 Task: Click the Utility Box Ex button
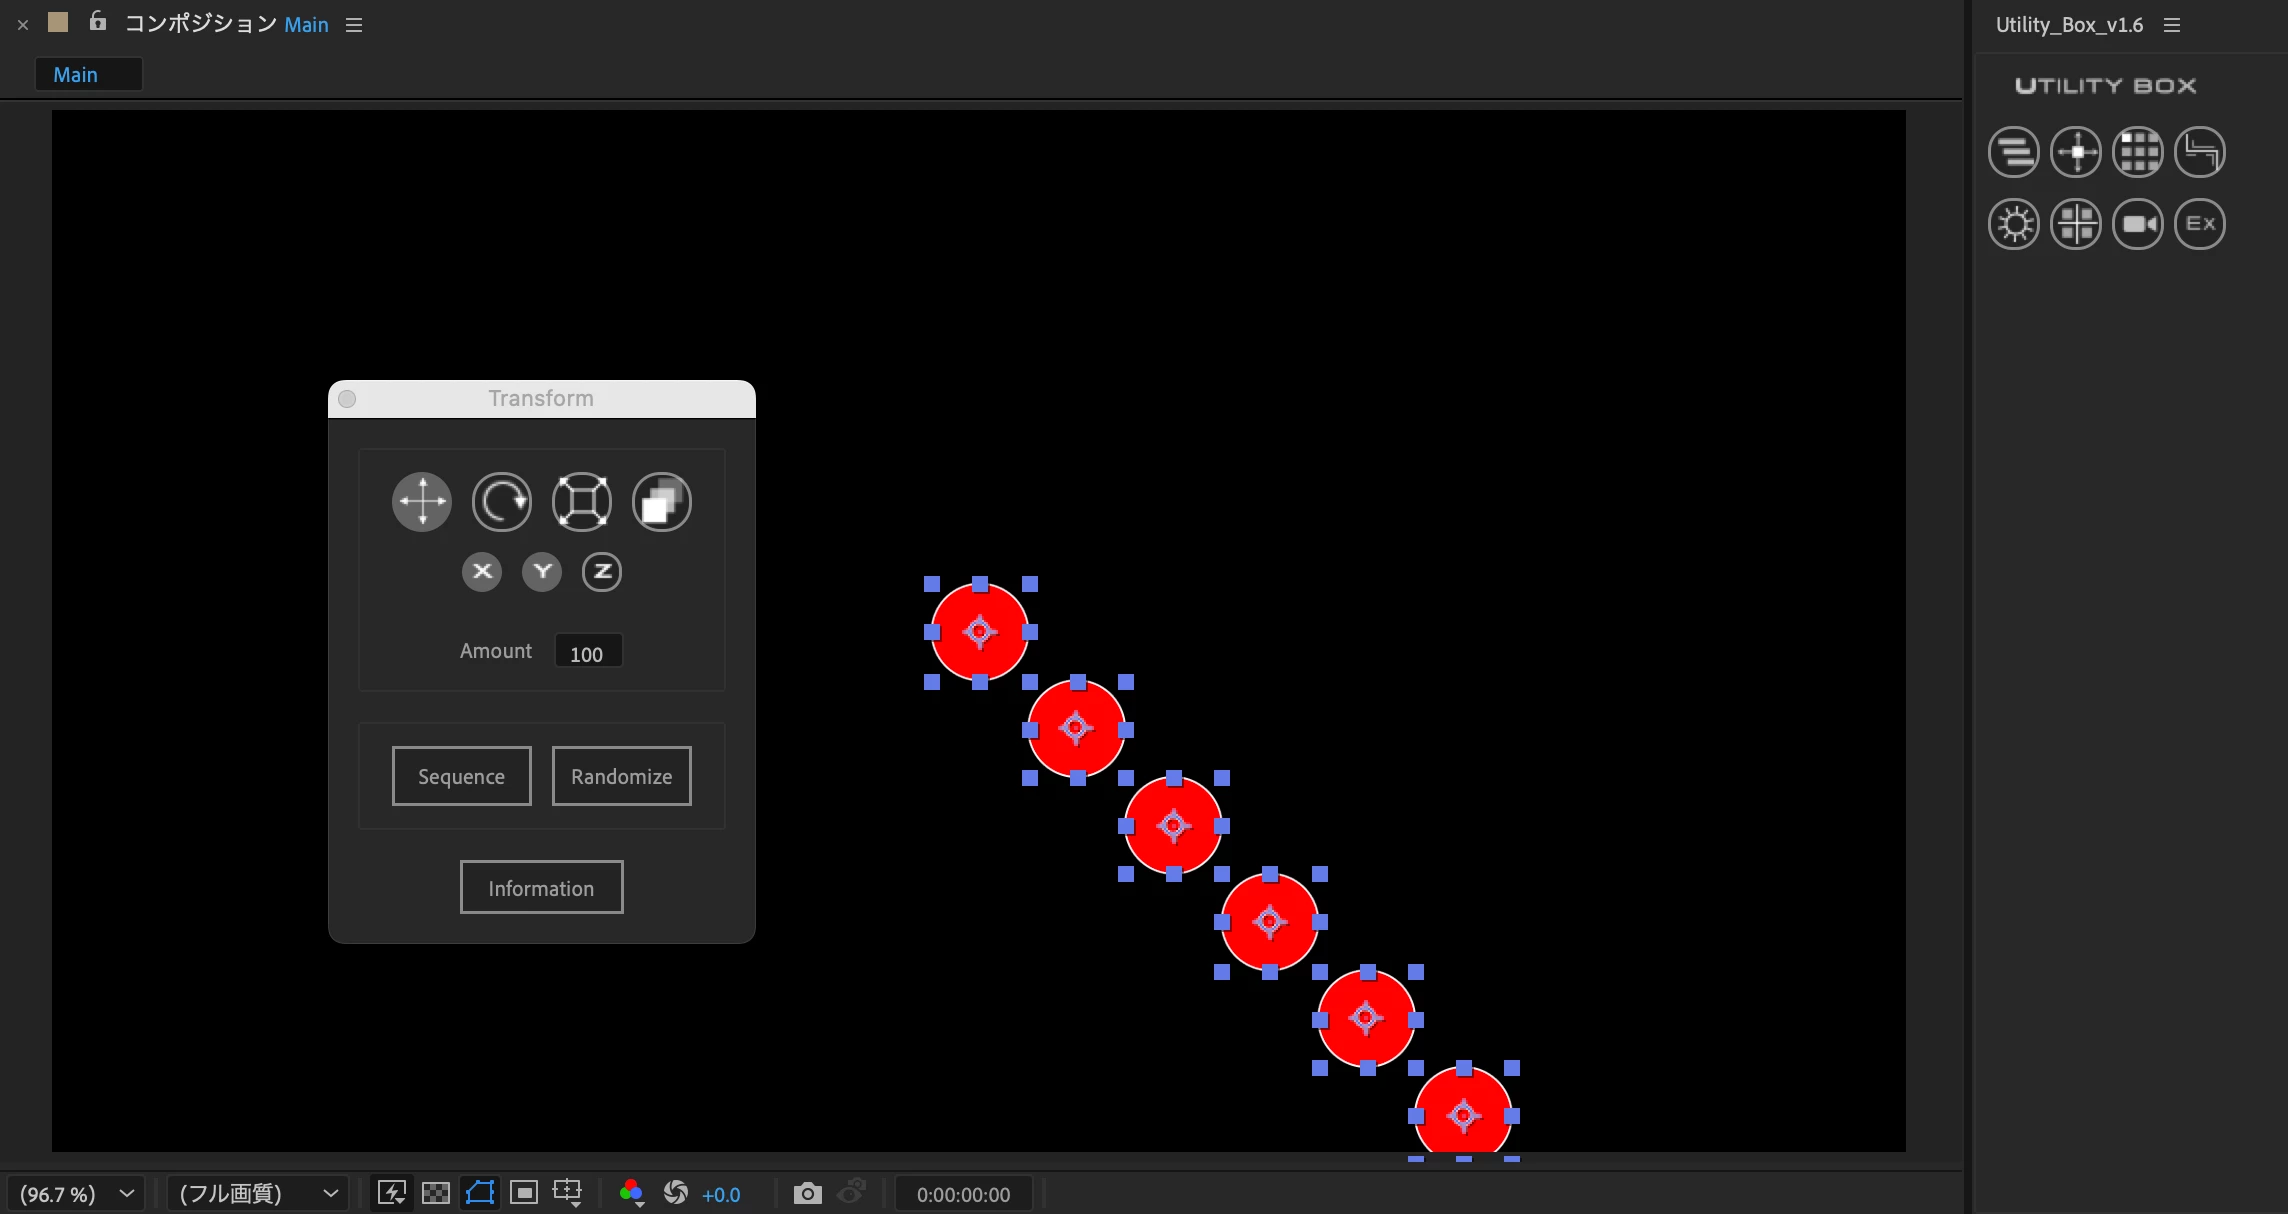tap(2200, 224)
